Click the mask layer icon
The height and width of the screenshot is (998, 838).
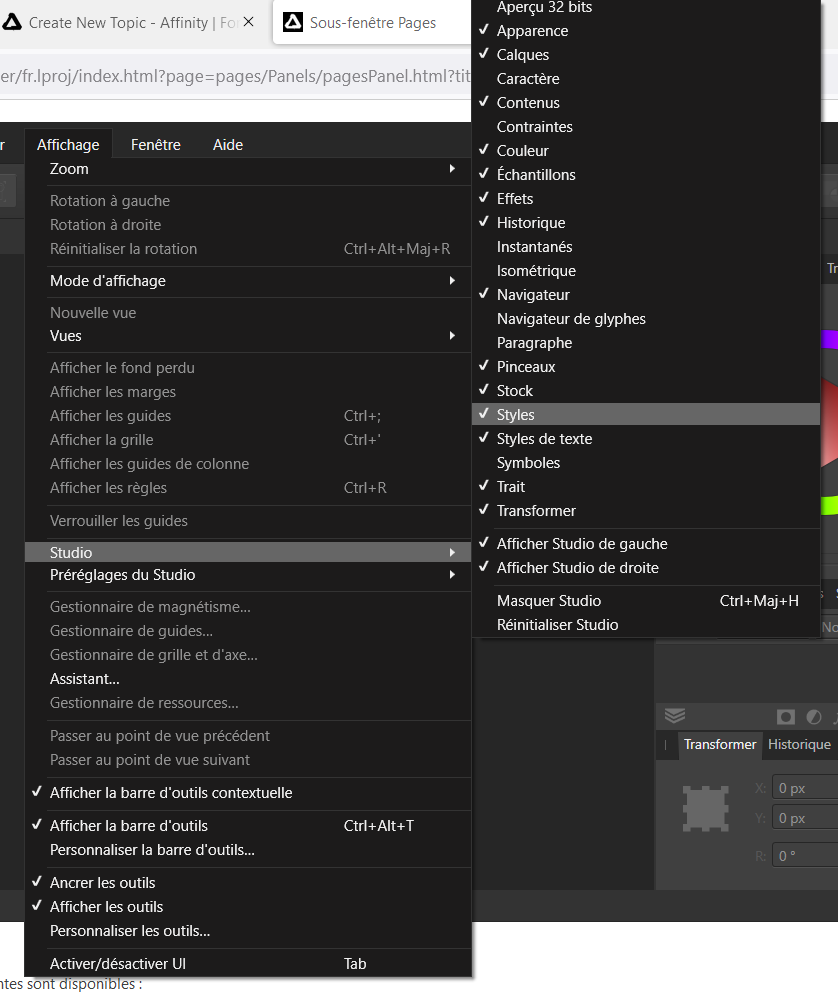click(786, 717)
